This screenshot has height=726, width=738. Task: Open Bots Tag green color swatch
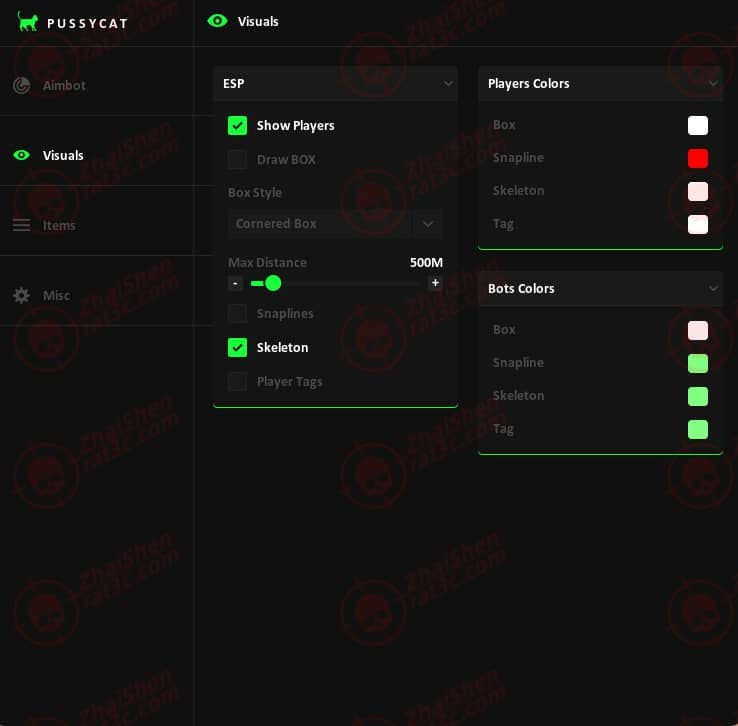point(698,429)
